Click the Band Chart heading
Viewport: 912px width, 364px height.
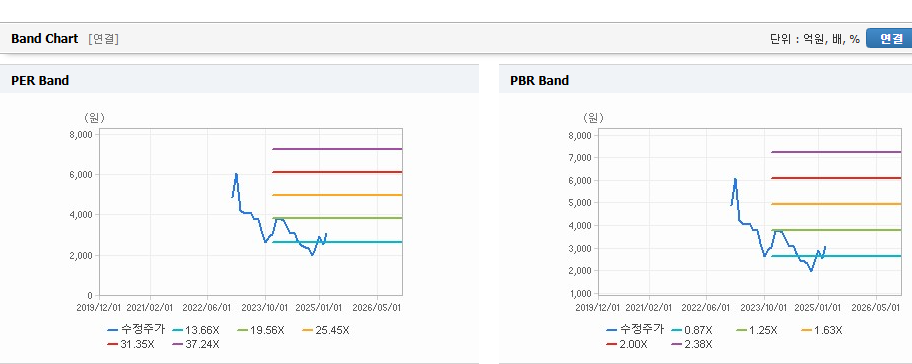point(44,38)
